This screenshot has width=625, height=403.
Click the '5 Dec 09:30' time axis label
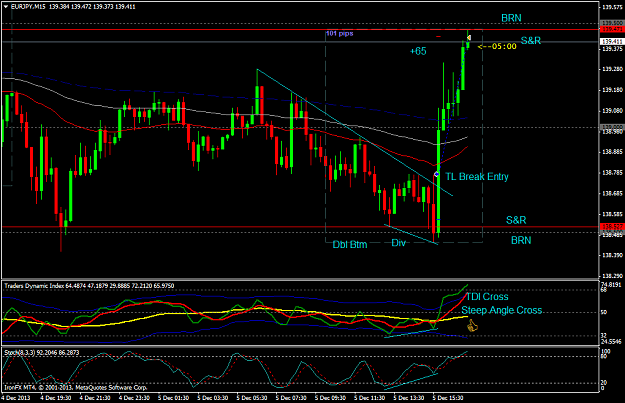[x=330, y=398]
